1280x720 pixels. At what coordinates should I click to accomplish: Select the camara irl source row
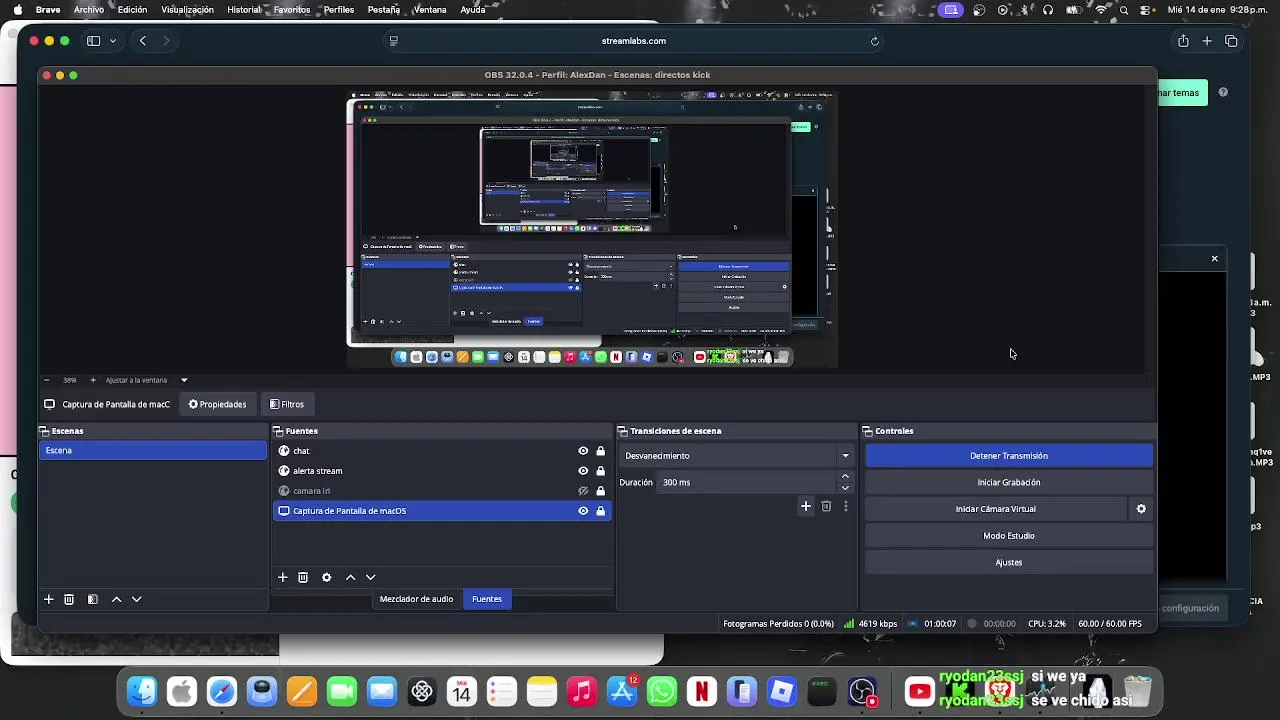click(x=442, y=491)
